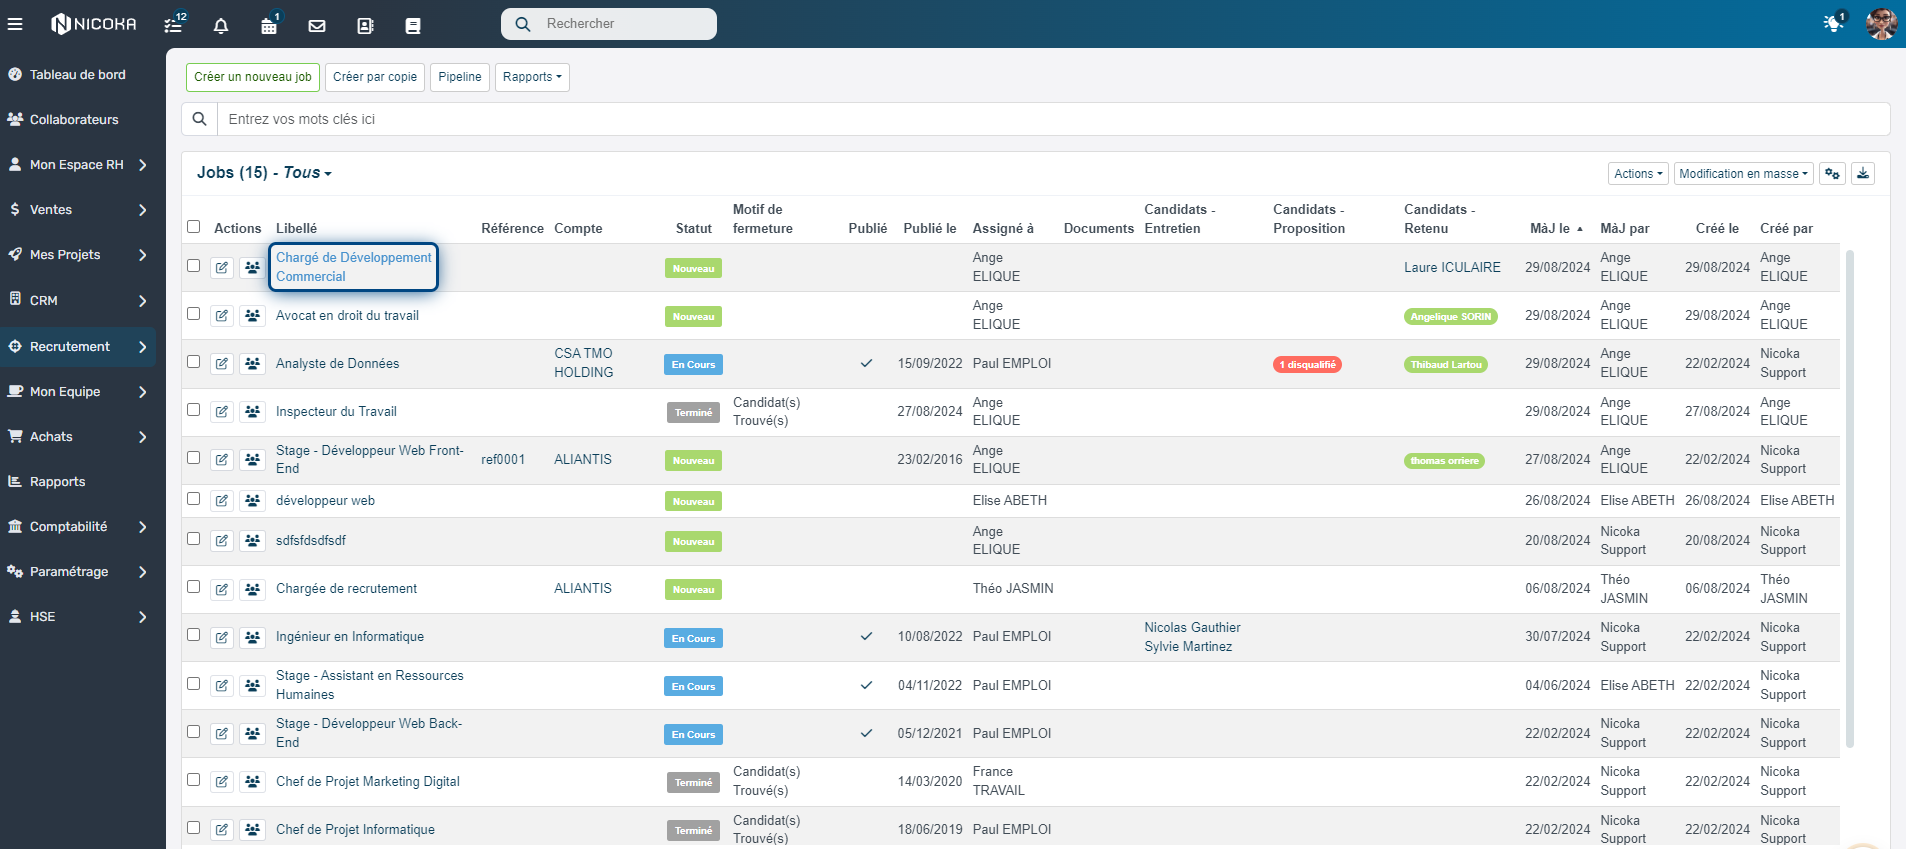Edit Stage Assistant en Ressources Humaines job

coord(222,686)
